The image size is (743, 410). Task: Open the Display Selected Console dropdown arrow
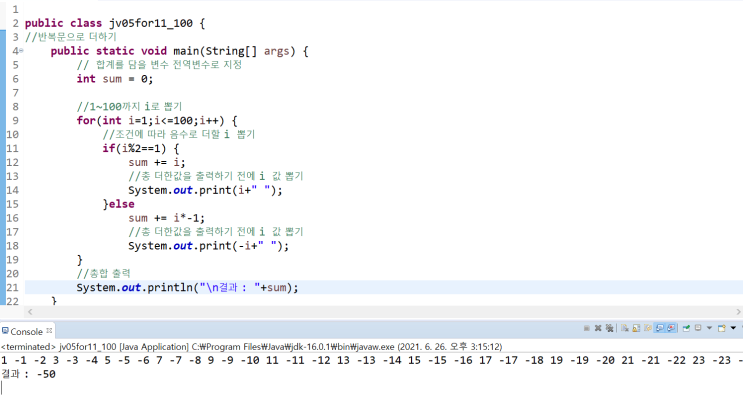(x=709, y=328)
